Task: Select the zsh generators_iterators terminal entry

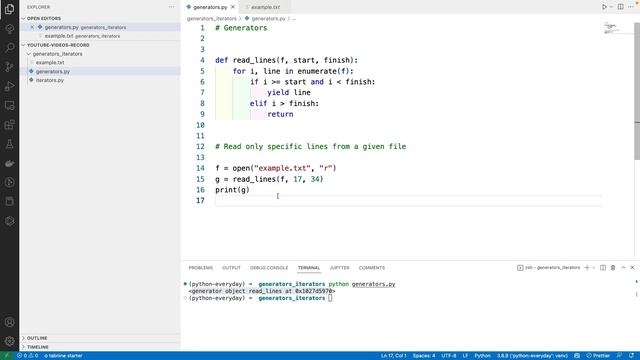Action: point(549,268)
